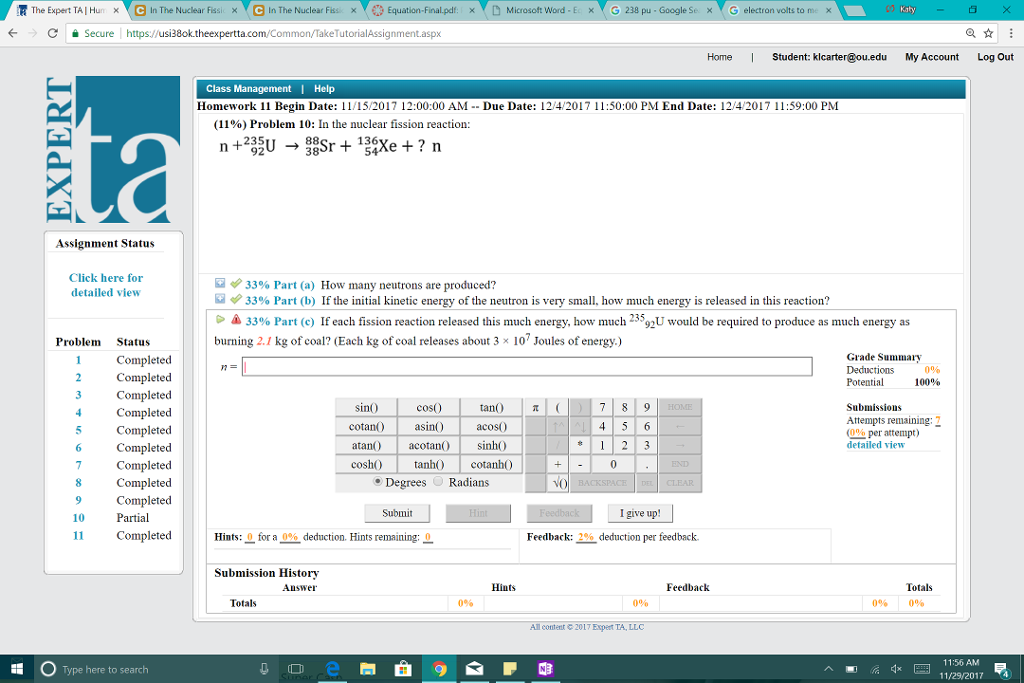The width and height of the screenshot is (1024, 683).
Task: Insert the cosh() function
Action: pyautogui.click(x=365, y=463)
